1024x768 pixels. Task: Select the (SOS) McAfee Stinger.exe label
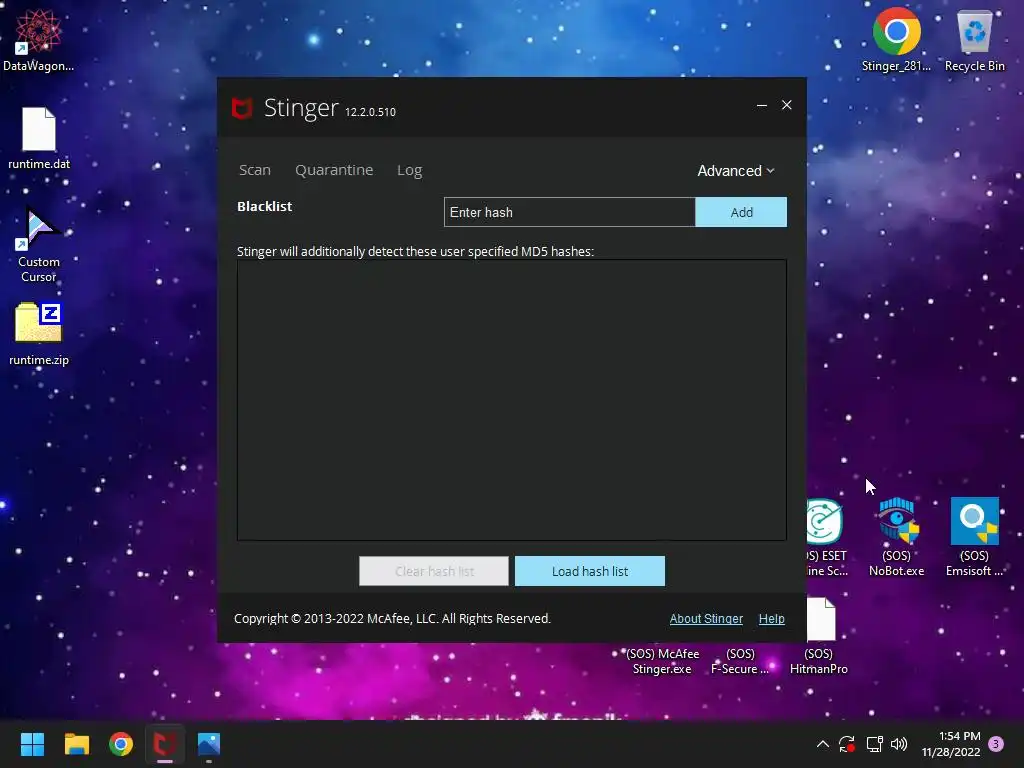pos(662,661)
